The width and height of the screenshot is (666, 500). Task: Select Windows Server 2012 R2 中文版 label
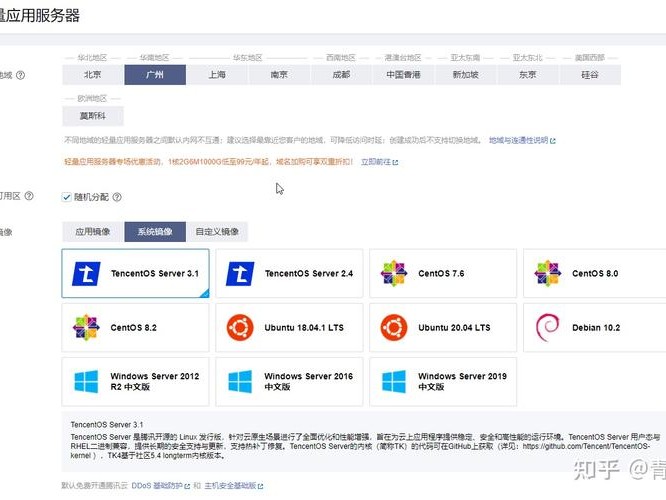point(155,381)
